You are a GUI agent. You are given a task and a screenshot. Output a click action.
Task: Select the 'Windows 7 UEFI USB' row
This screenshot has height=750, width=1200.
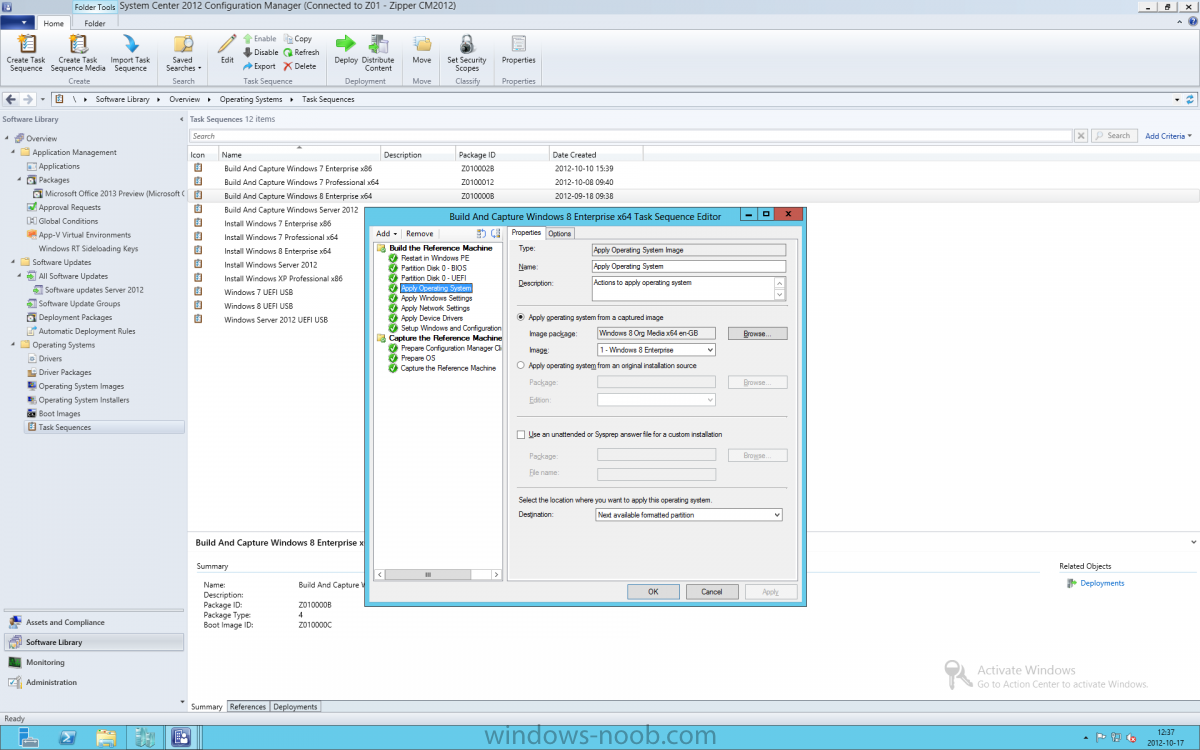pyautogui.click(x=258, y=292)
